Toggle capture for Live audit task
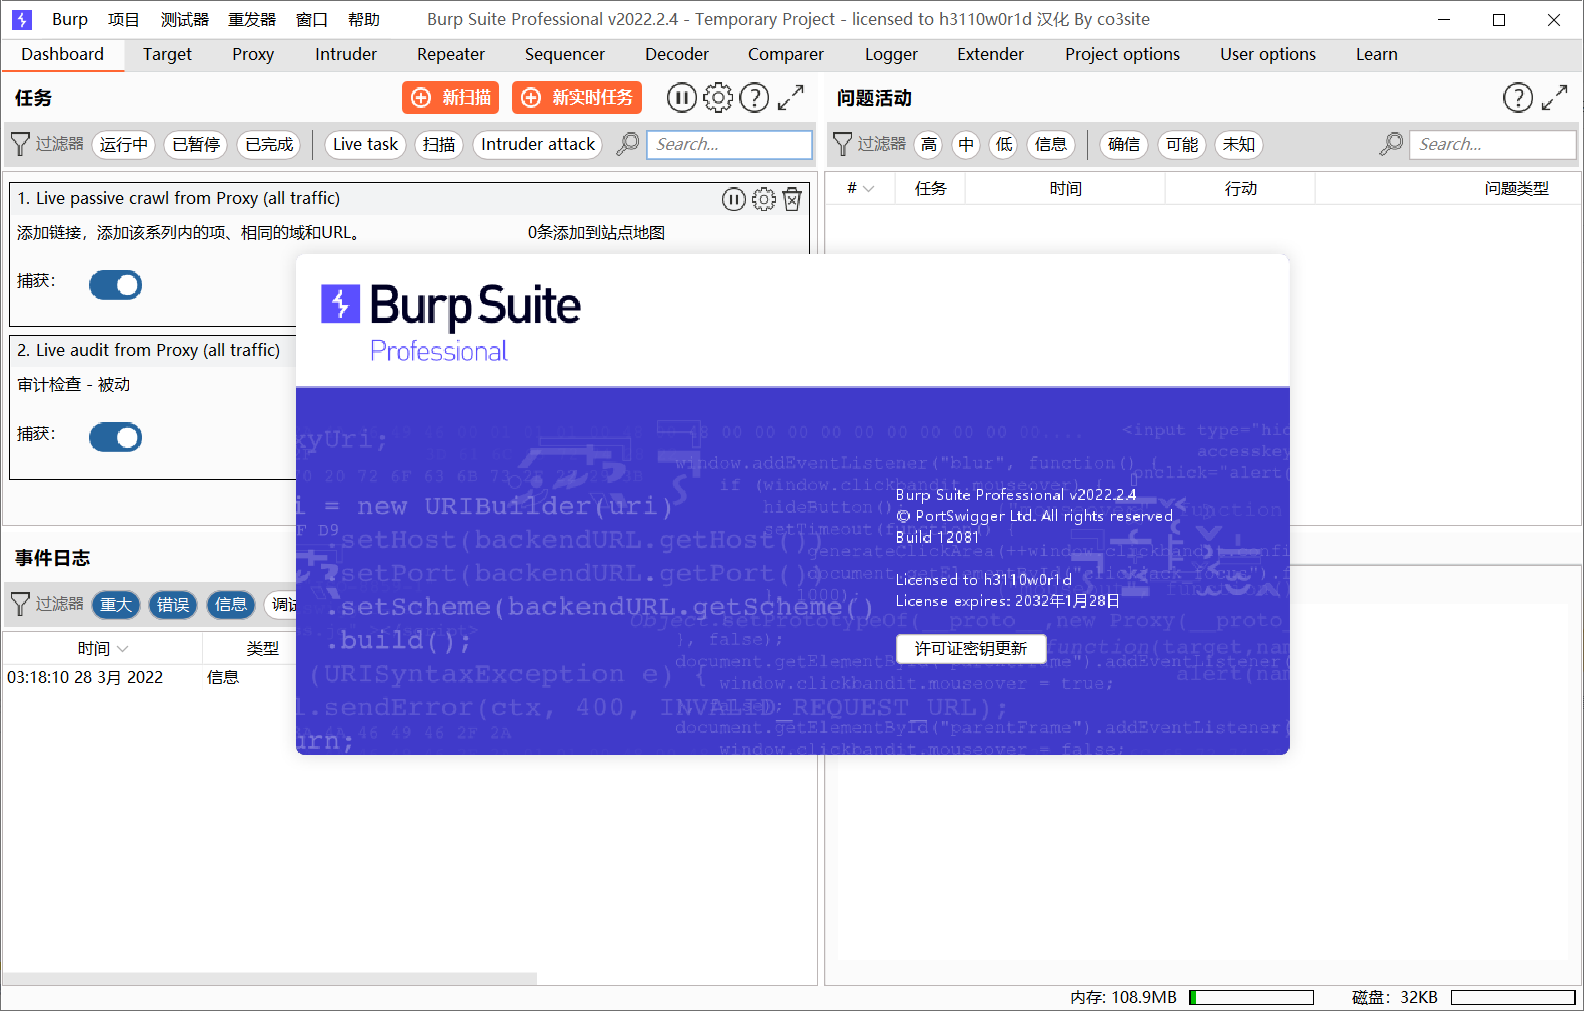Viewport: 1584px width, 1011px height. coord(116,437)
